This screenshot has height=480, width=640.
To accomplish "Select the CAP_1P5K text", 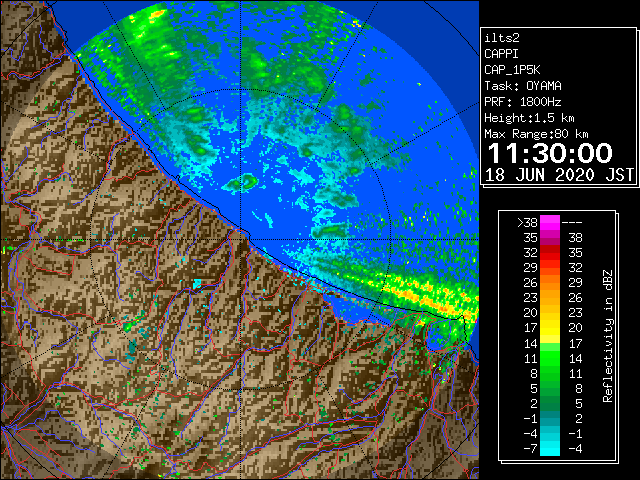I will (512, 70).
